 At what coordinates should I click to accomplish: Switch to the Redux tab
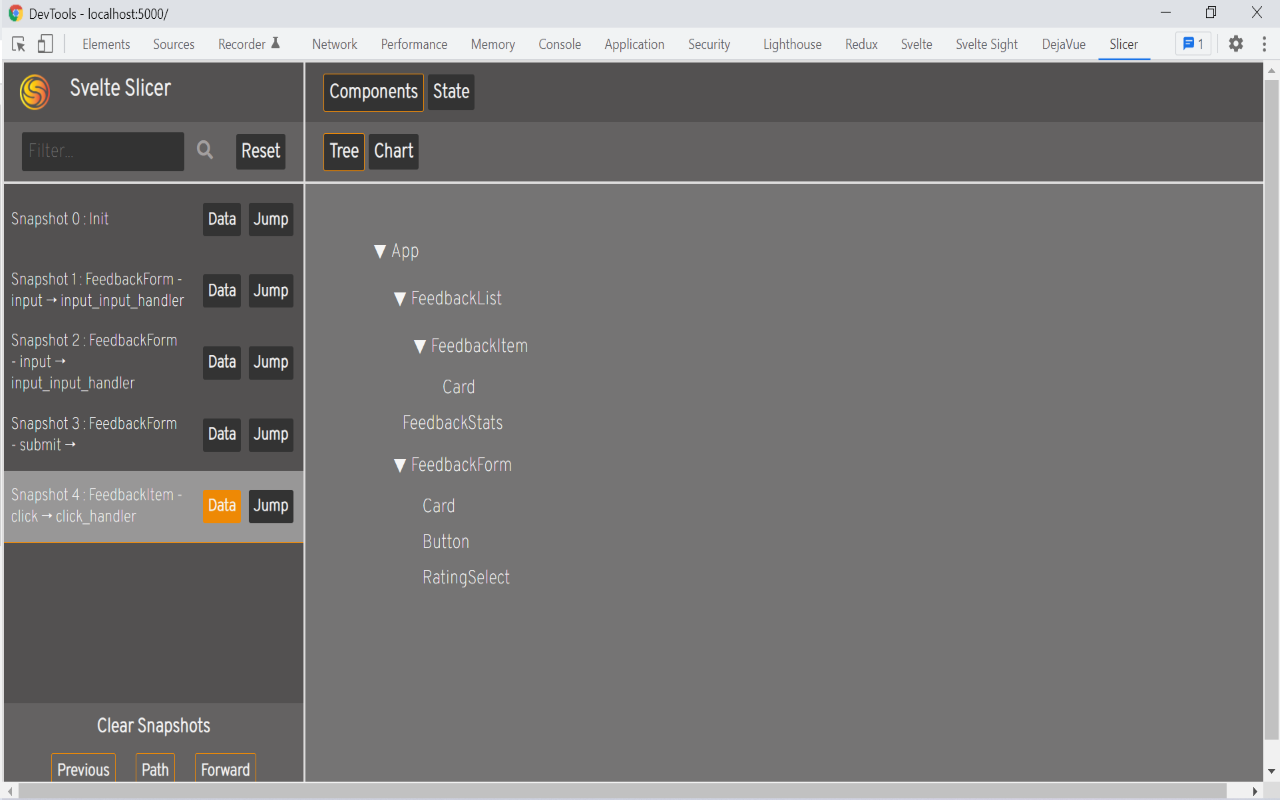(x=861, y=44)
